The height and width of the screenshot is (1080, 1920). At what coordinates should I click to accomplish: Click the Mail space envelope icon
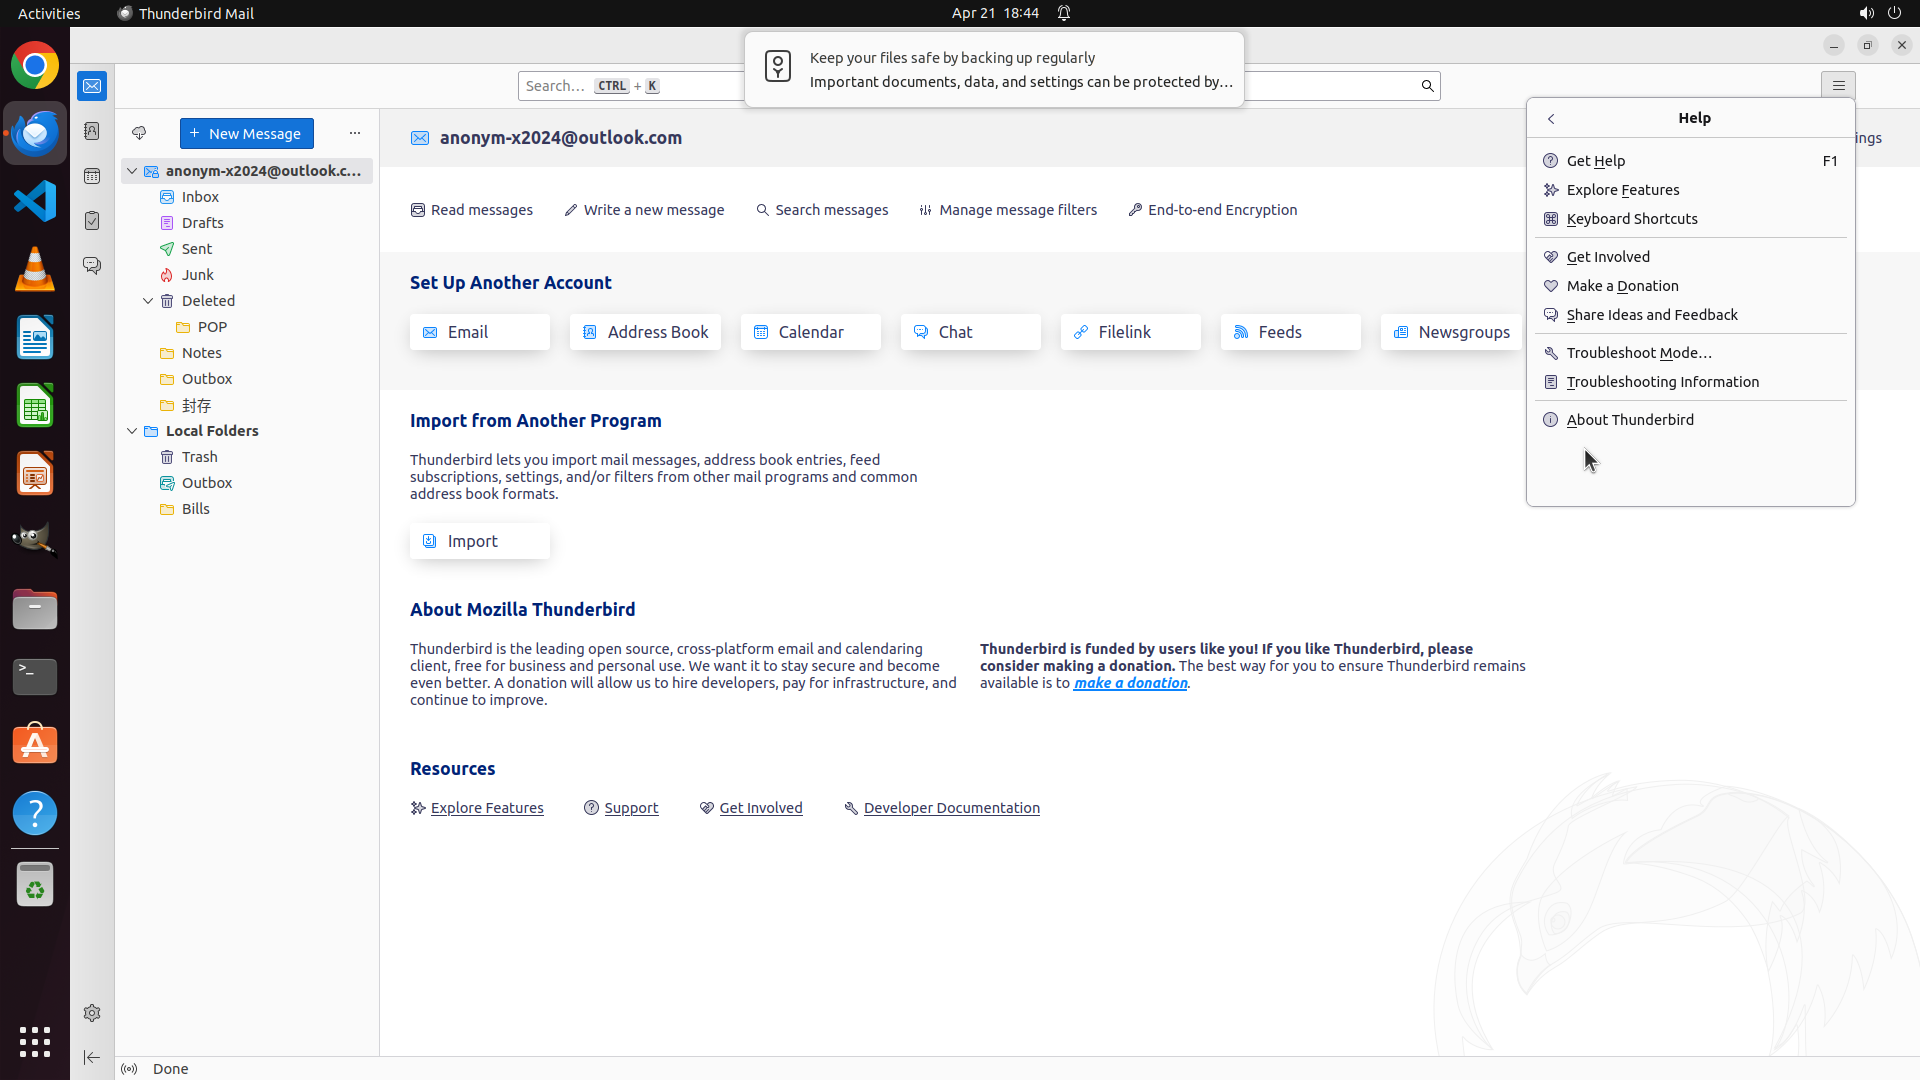point(92,86)
